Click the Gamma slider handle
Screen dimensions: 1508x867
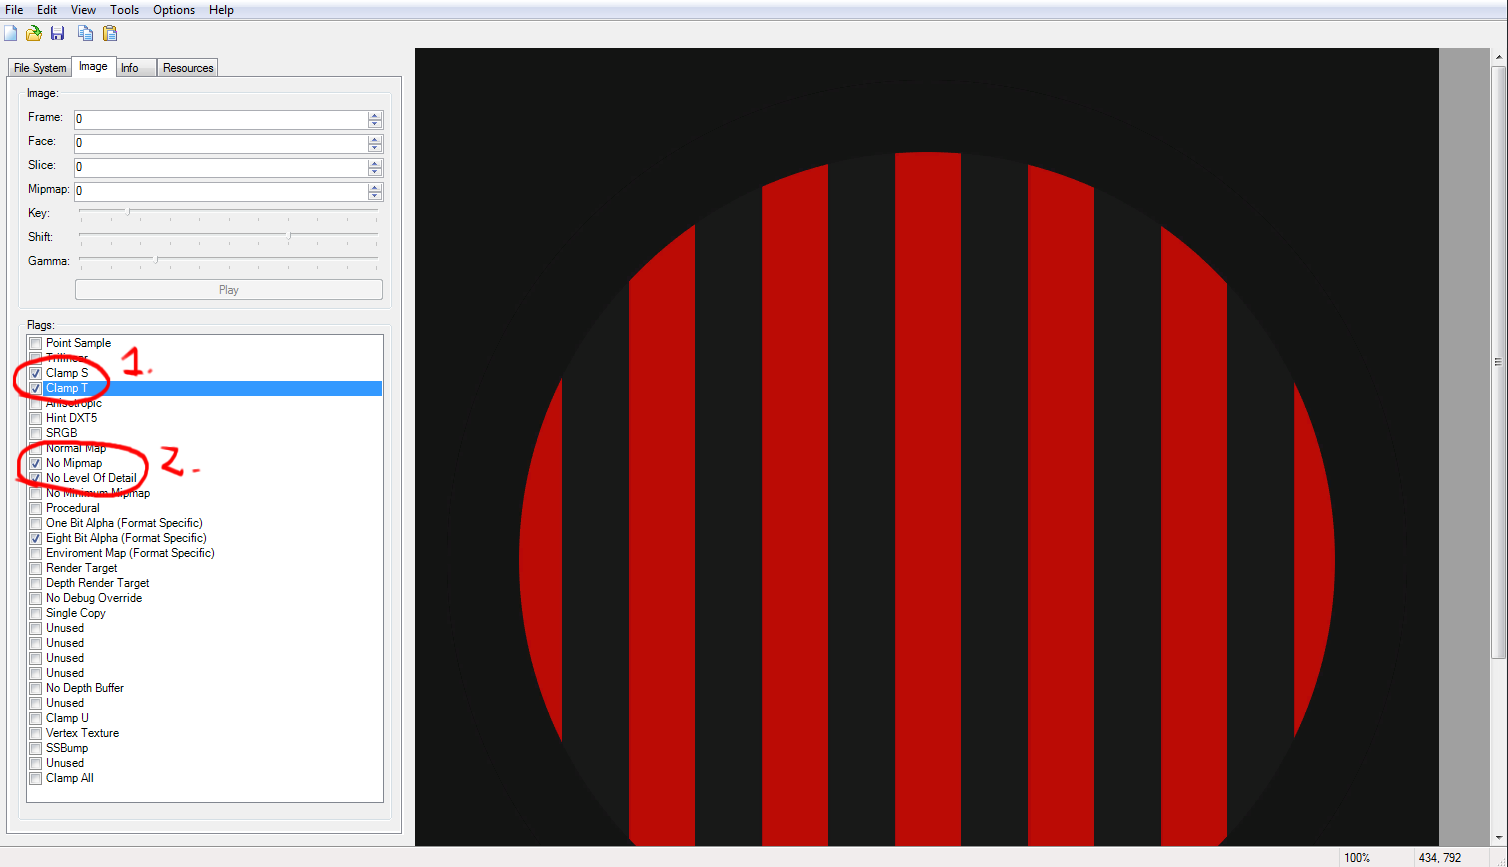tap(155, 259)
